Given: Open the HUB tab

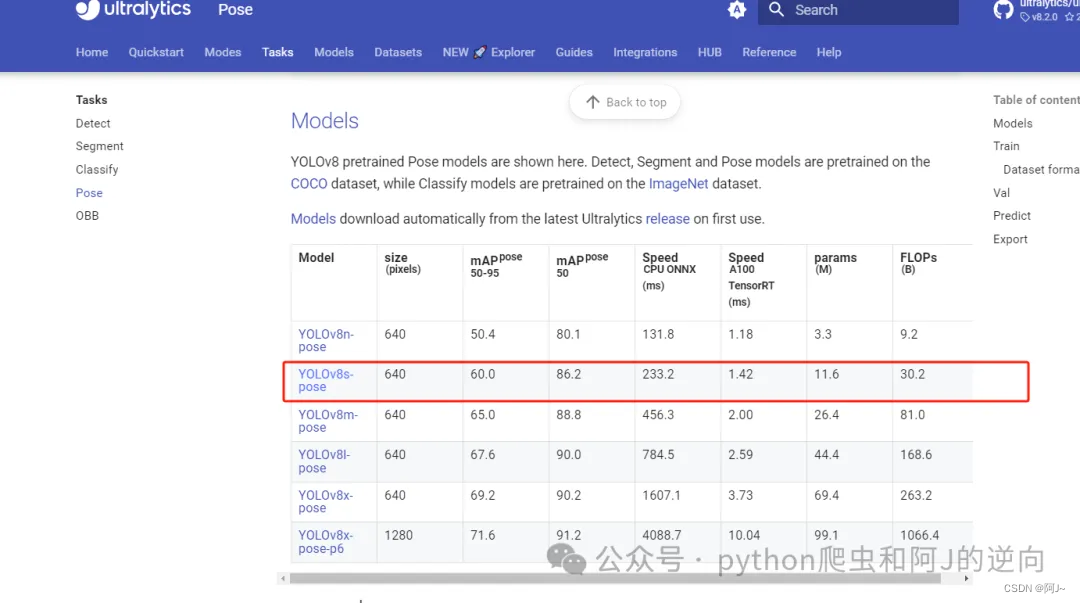Looking at the screenshot, I should point(709,52).
